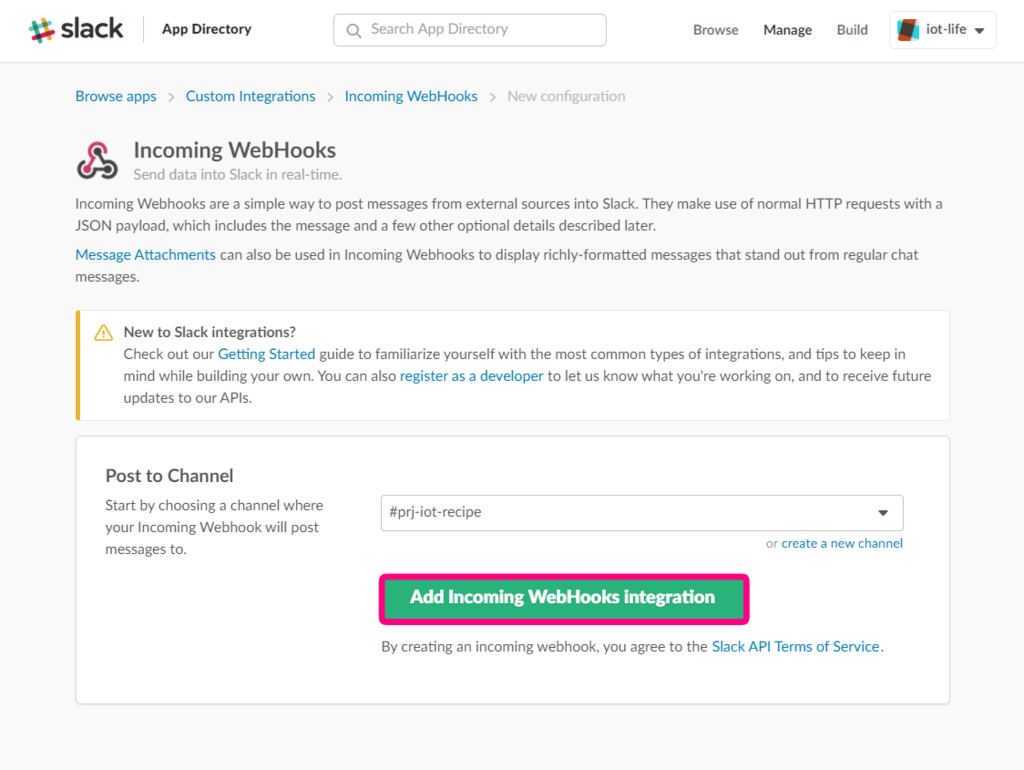Click the channel selector dropdown arrow

tap(883, 513)
